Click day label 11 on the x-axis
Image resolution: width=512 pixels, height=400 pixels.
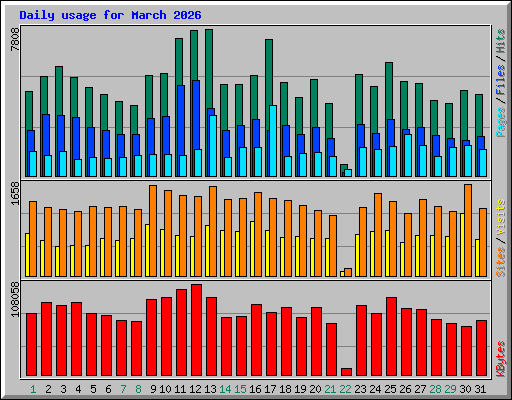(x=180, y=389)
